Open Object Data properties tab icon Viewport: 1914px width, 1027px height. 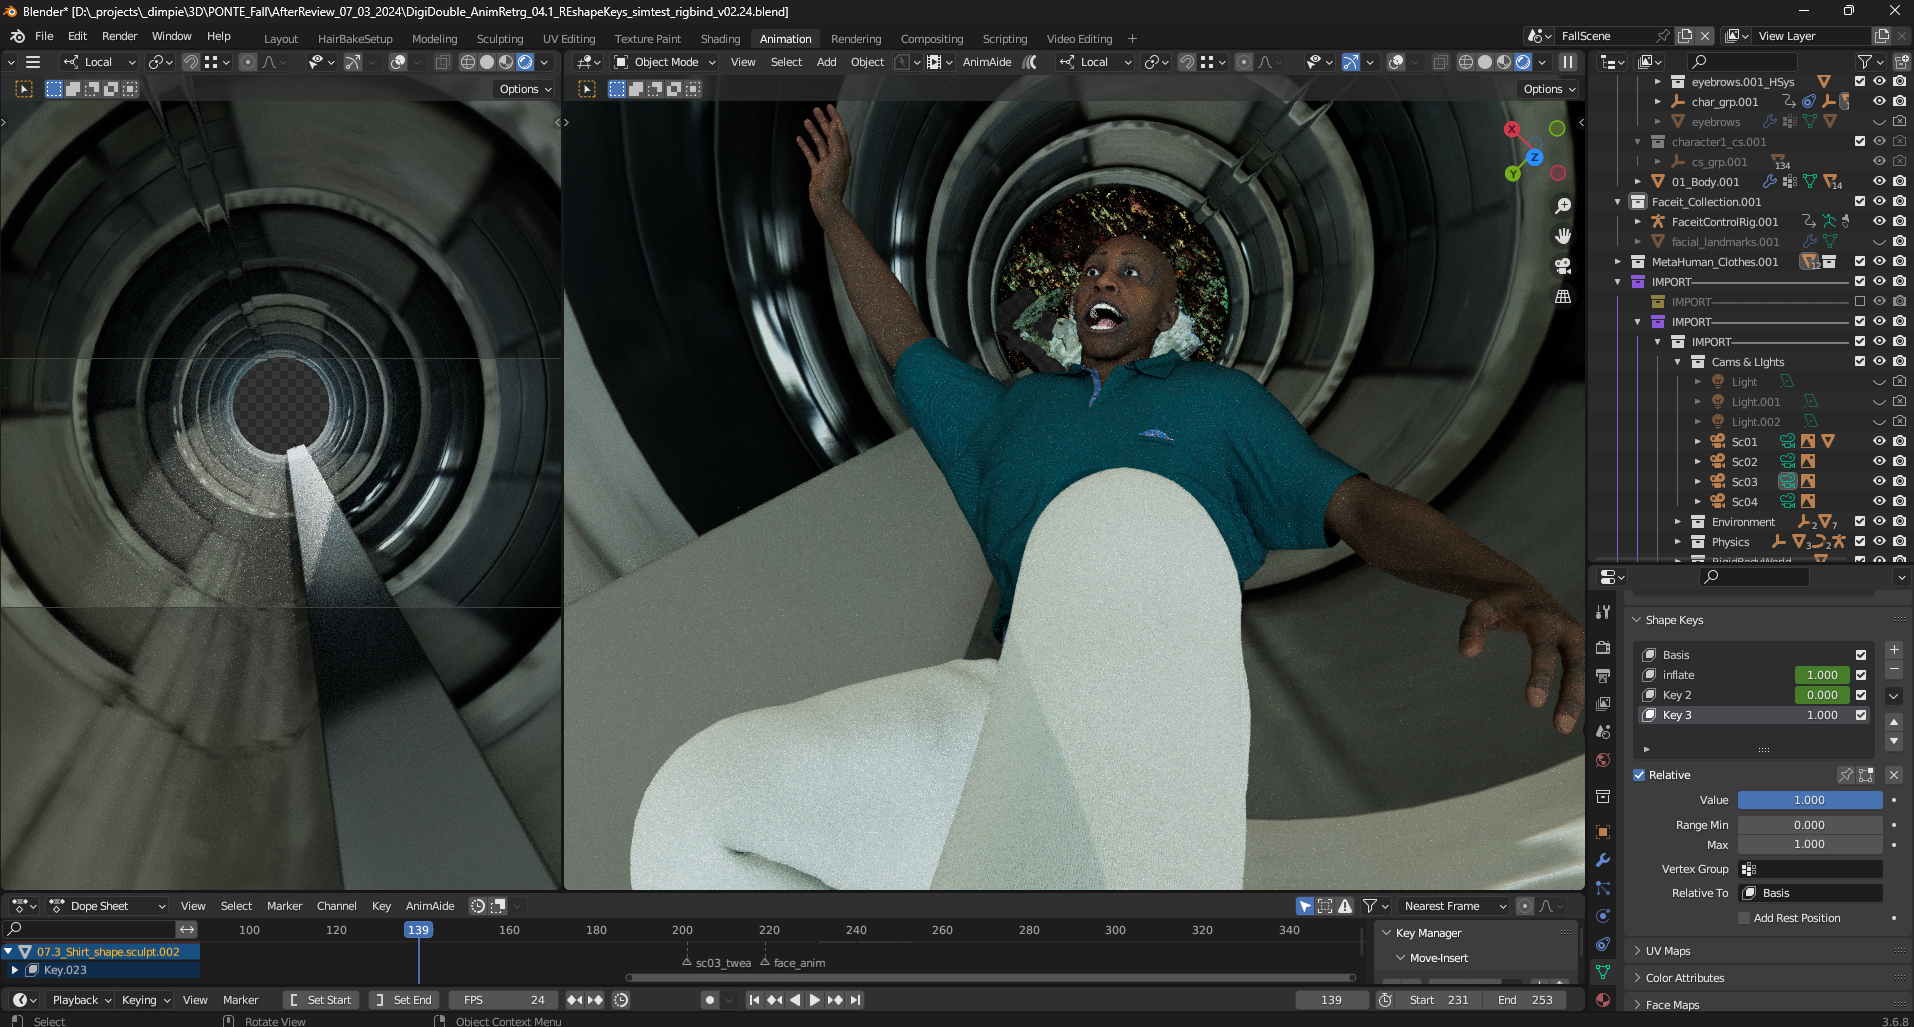1603,972
